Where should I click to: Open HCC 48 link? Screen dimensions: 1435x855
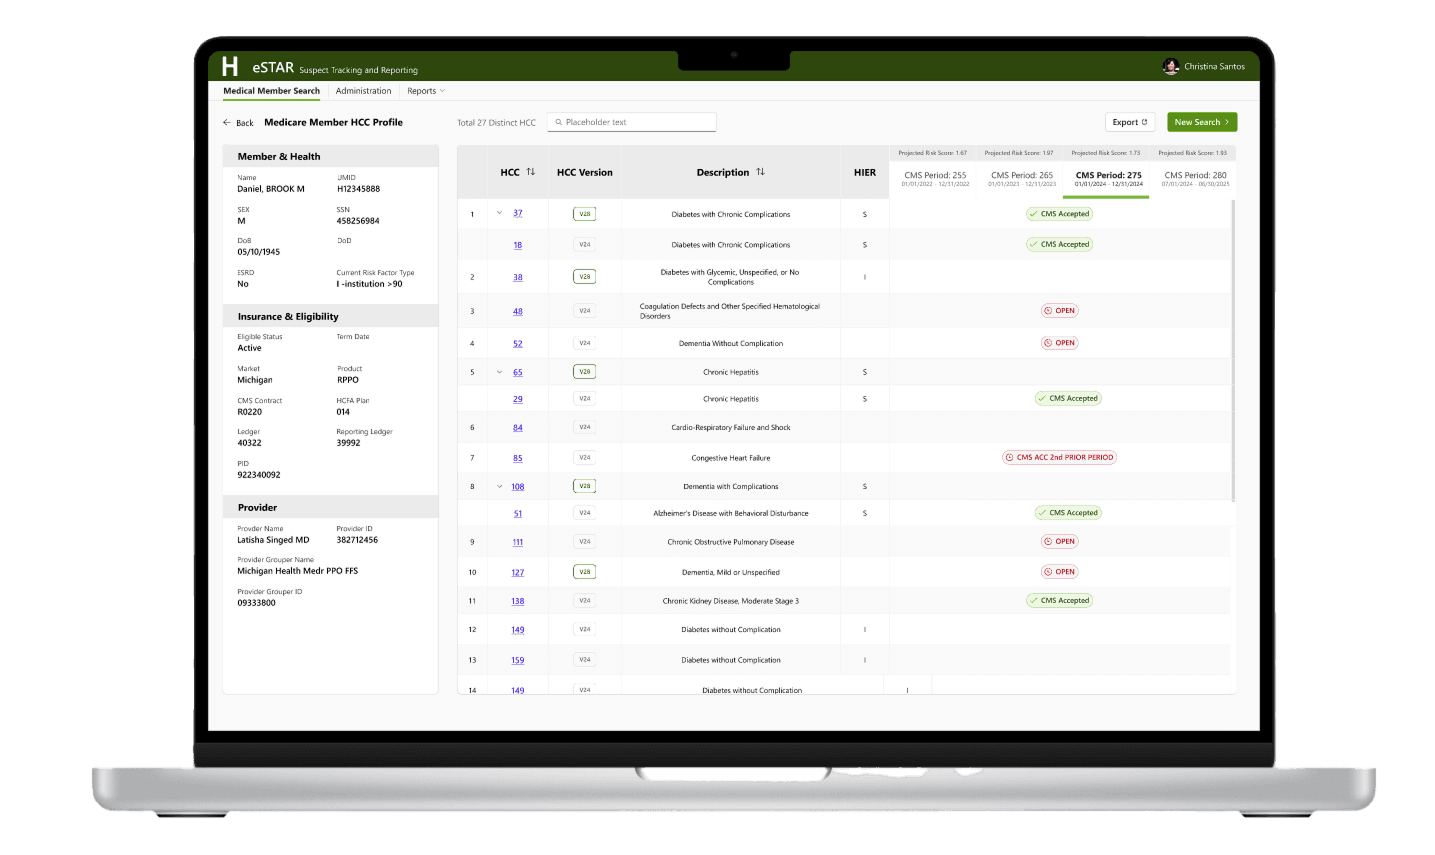pyautogui.click(x=518, y=311)
